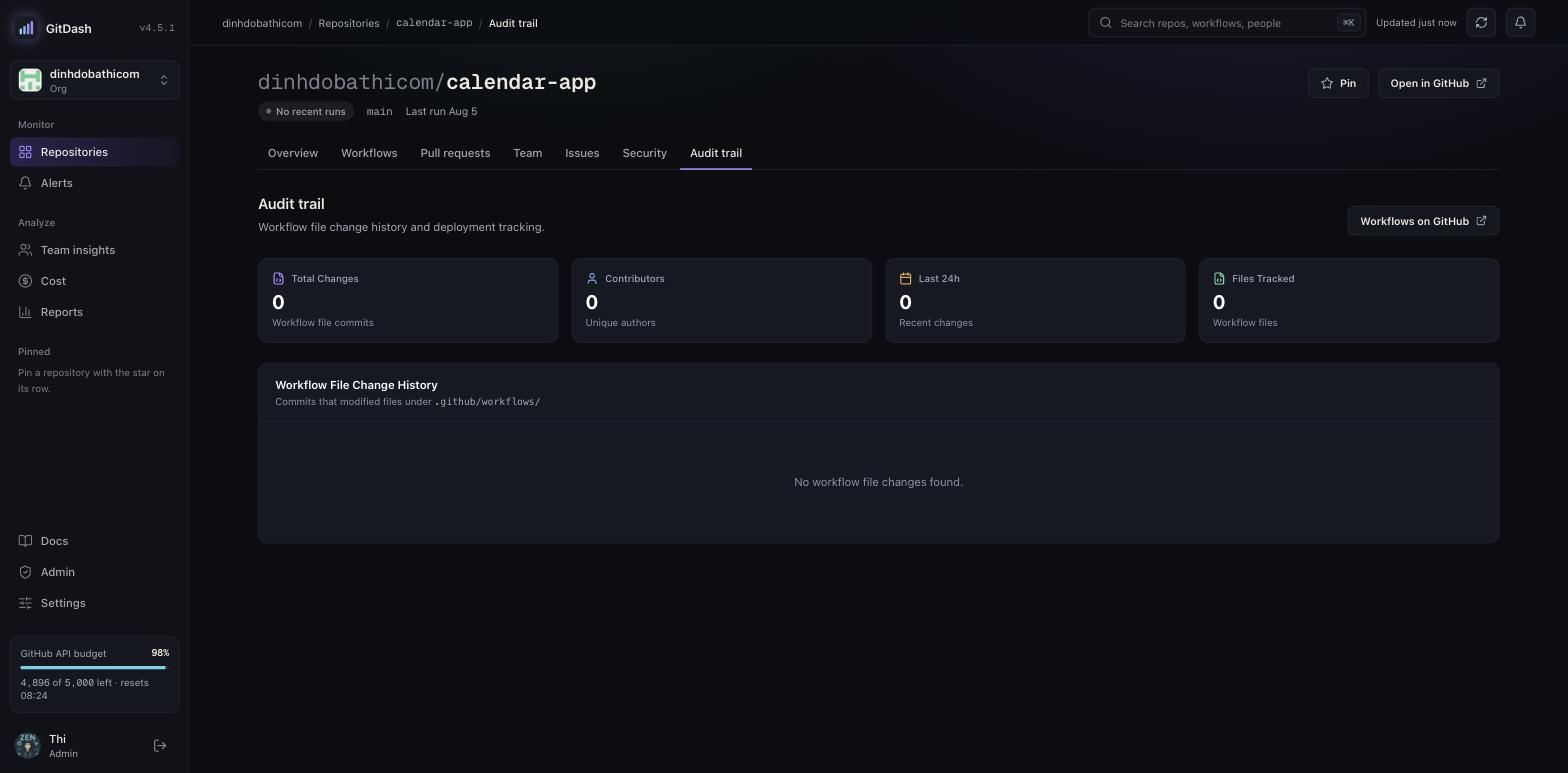Click the GitHub API budget progress bar
Screen dimensions: 1568x773
93,667
